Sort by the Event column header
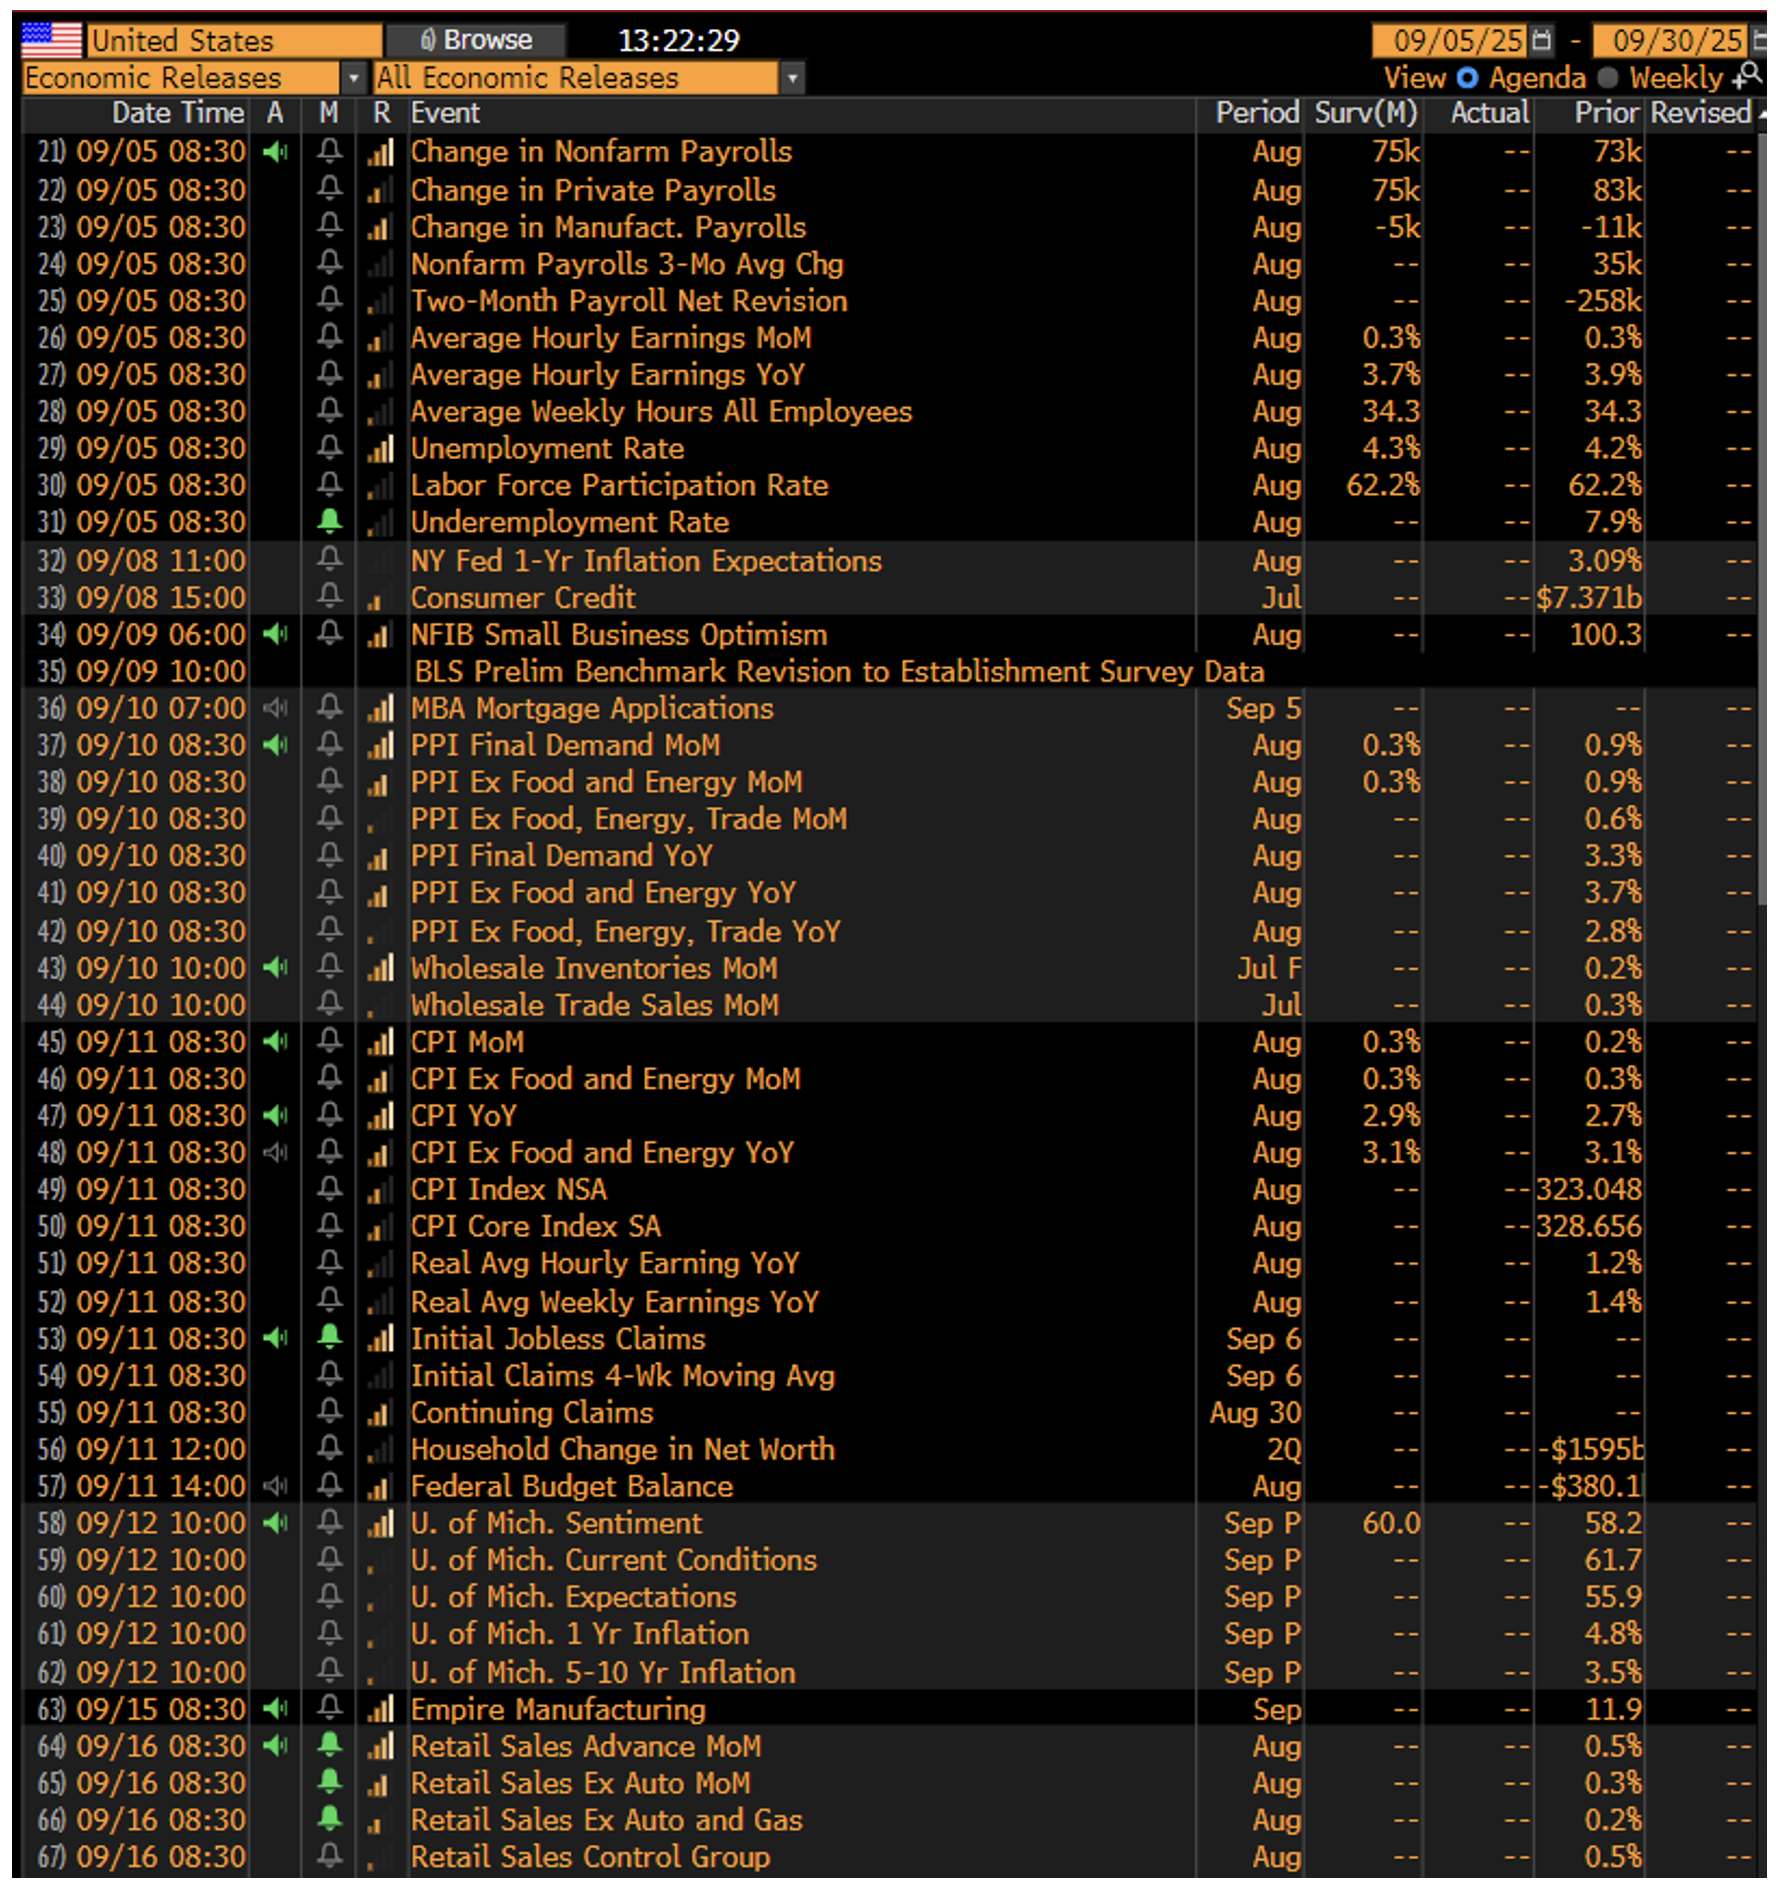The width and height of the screenshot is (1776, 1888). click(x=445, y=113)
